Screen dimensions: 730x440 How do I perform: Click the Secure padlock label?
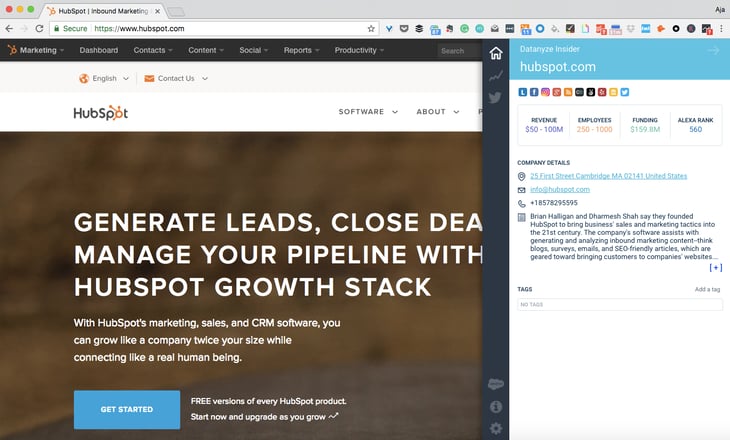coord(70,28)
